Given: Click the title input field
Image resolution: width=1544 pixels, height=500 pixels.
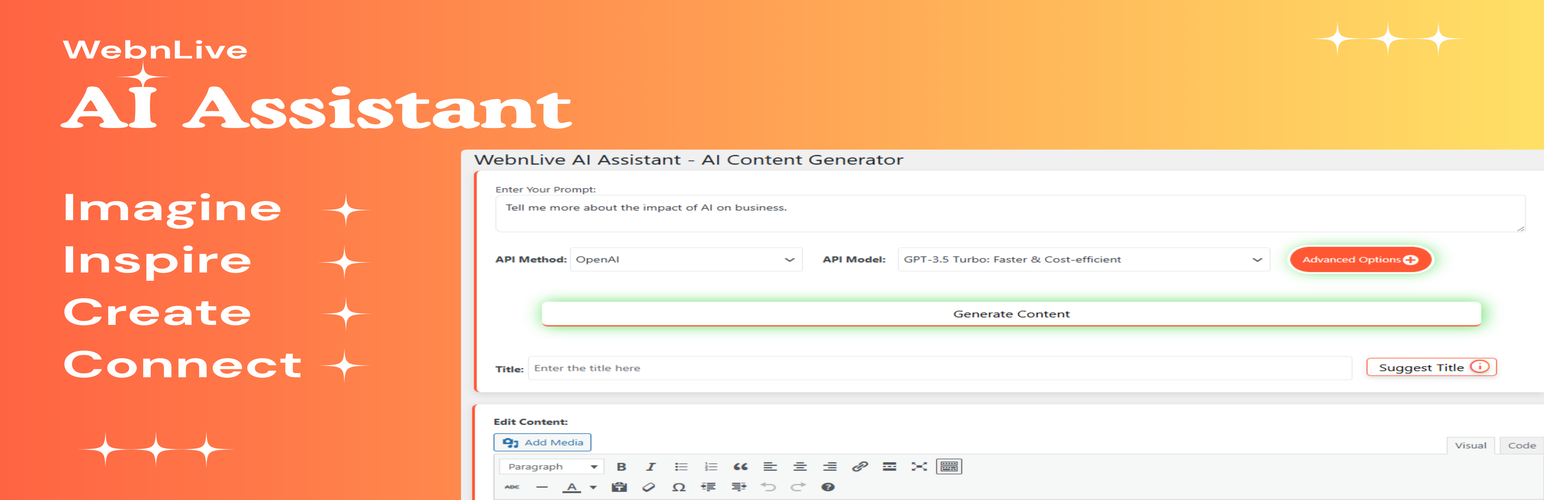Looking at the screenshot, I should 940,368.
